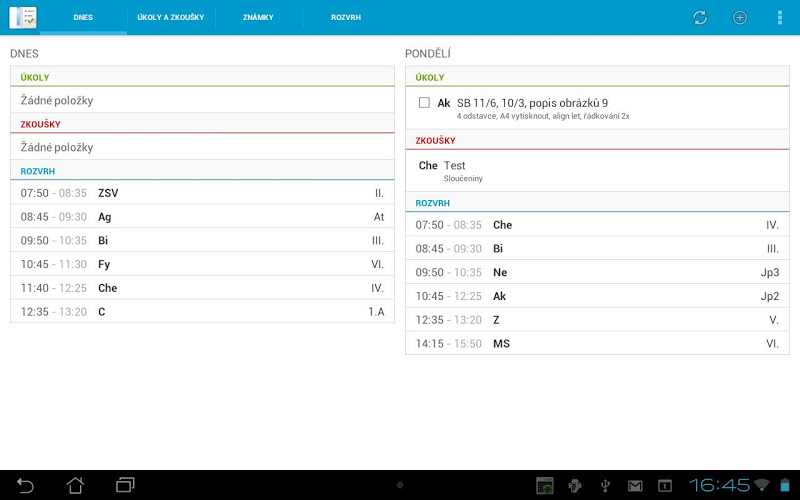Tap the Gmail notification icon
Image resolution: width=800 pixels, height=500 pixels.
[635, 486]
